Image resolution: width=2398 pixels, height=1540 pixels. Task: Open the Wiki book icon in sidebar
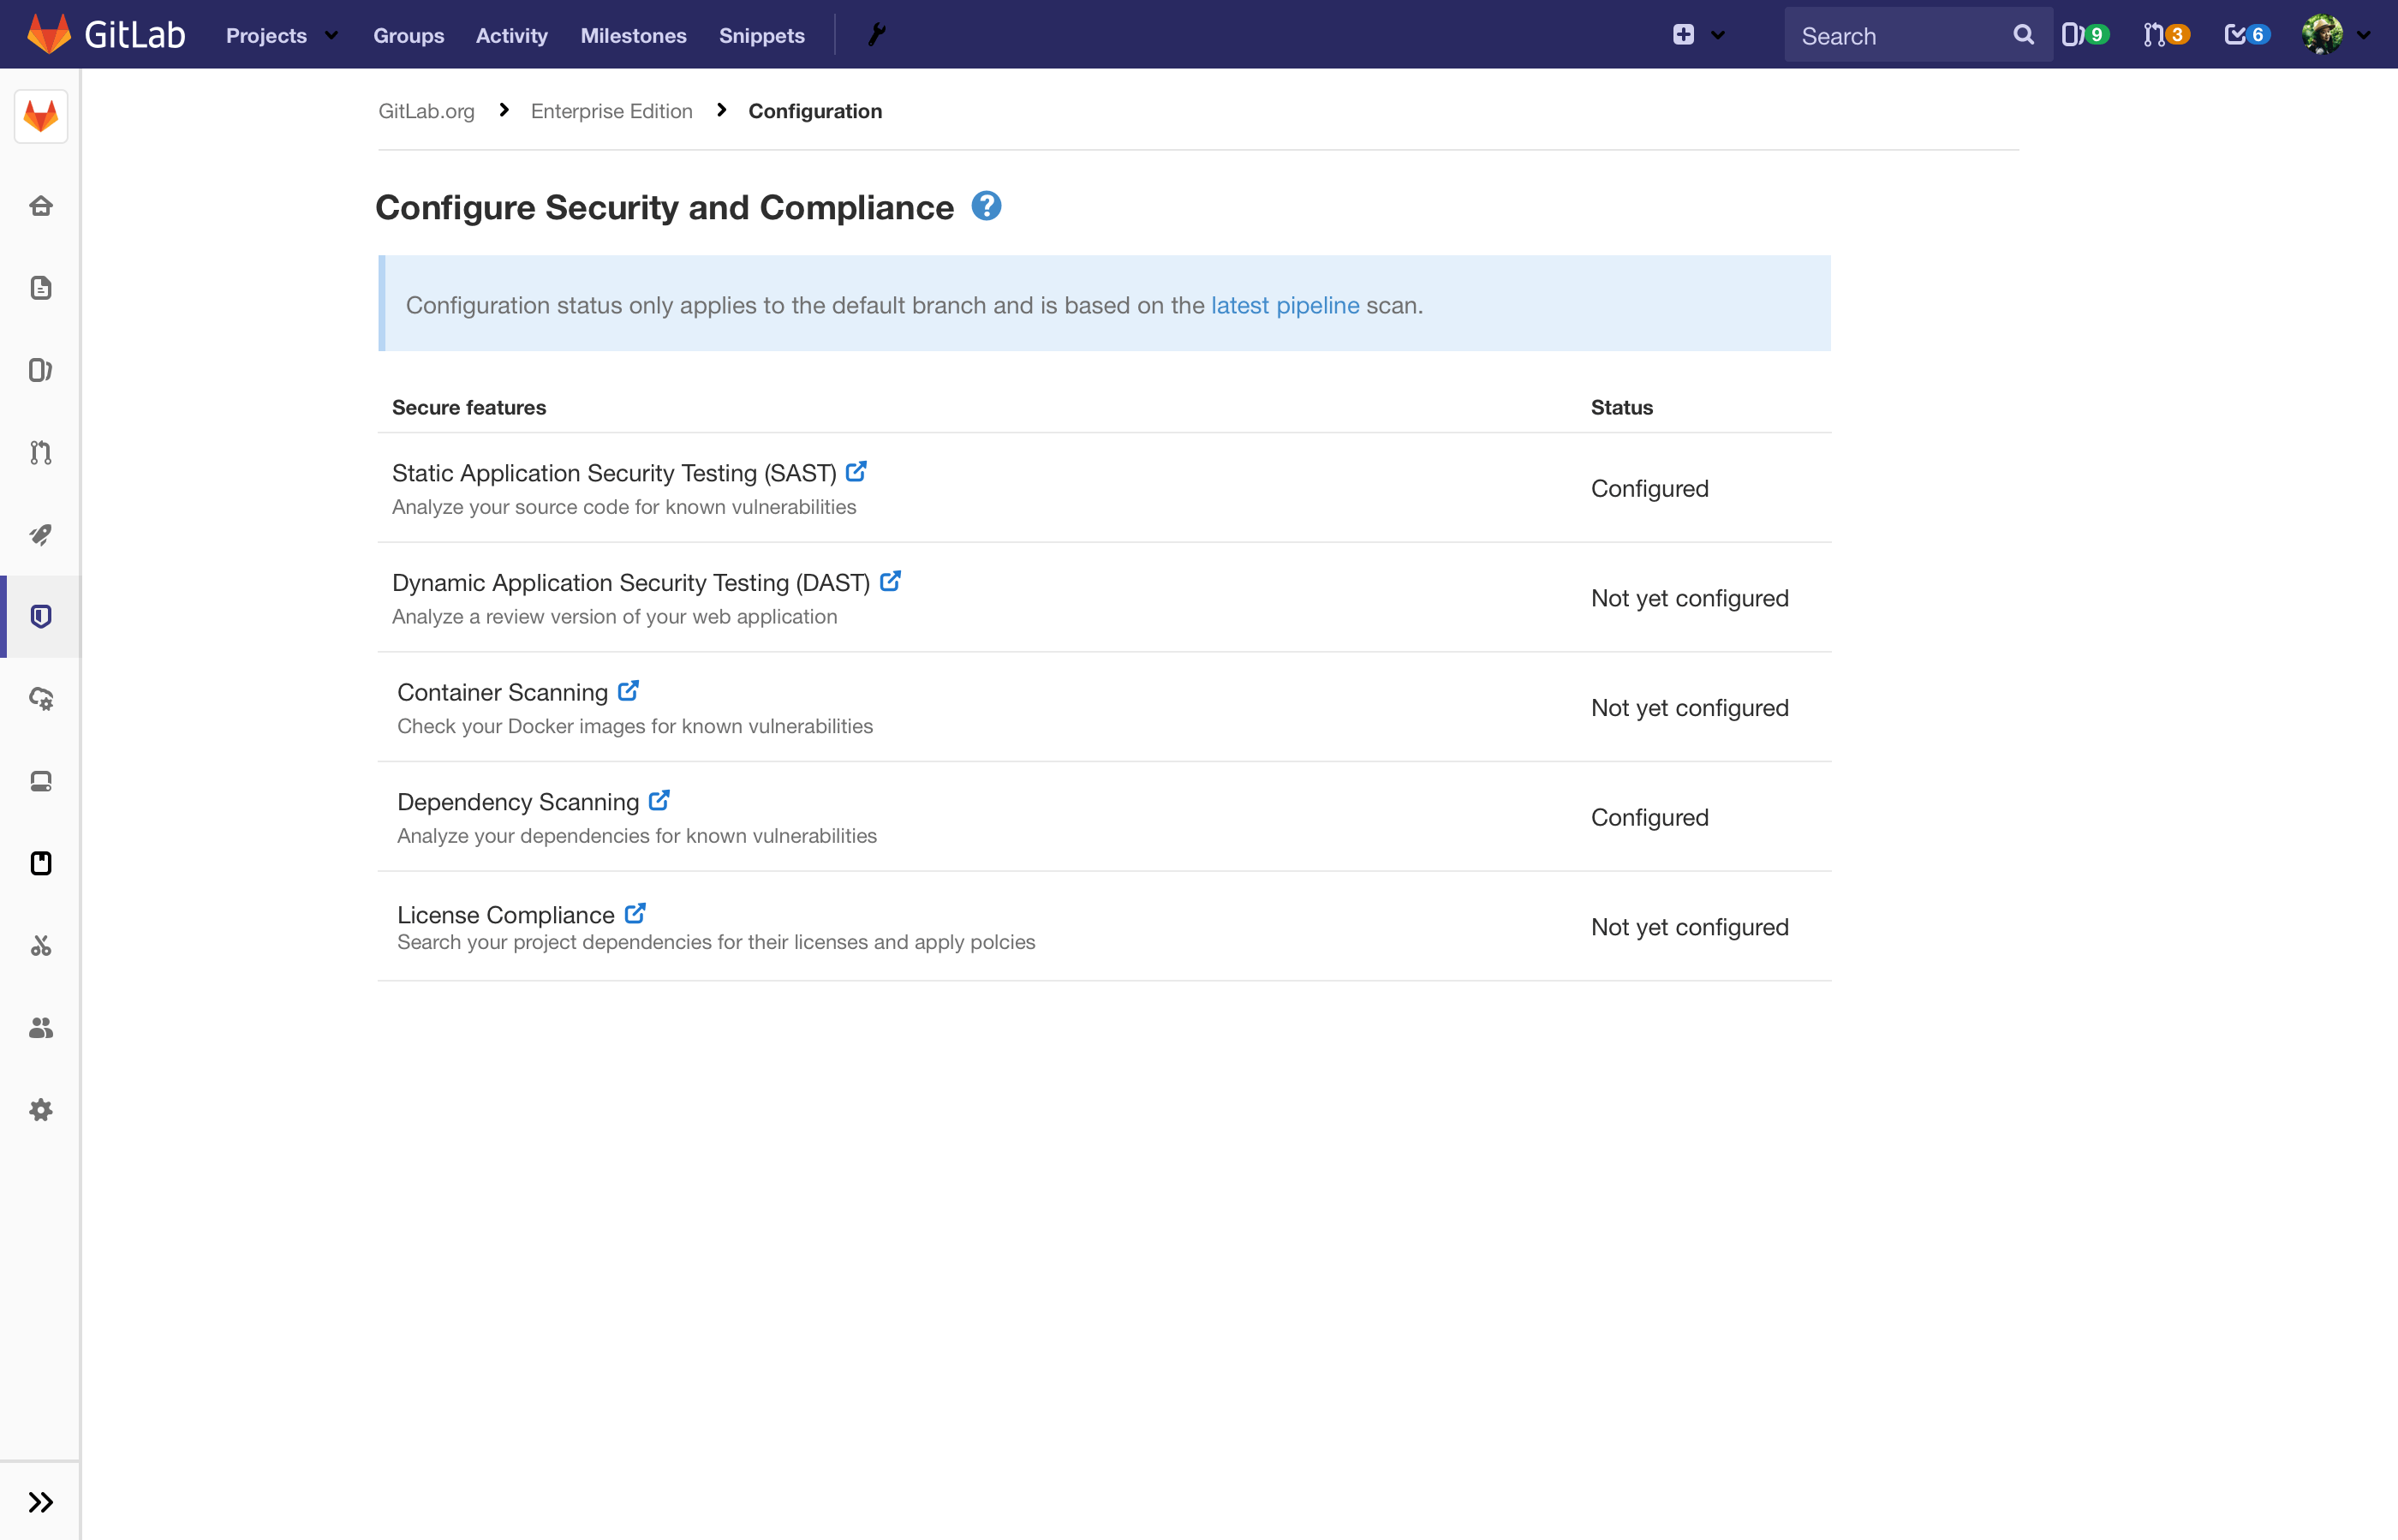40,862
